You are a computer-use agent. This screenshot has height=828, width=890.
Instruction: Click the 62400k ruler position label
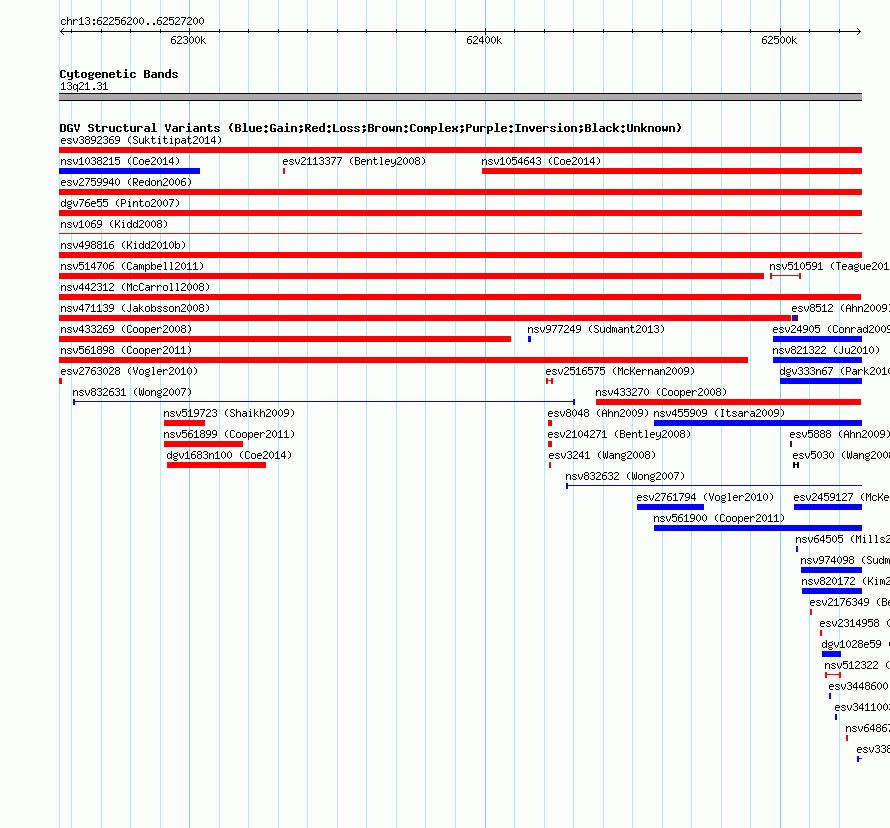[x=484, y=40]
